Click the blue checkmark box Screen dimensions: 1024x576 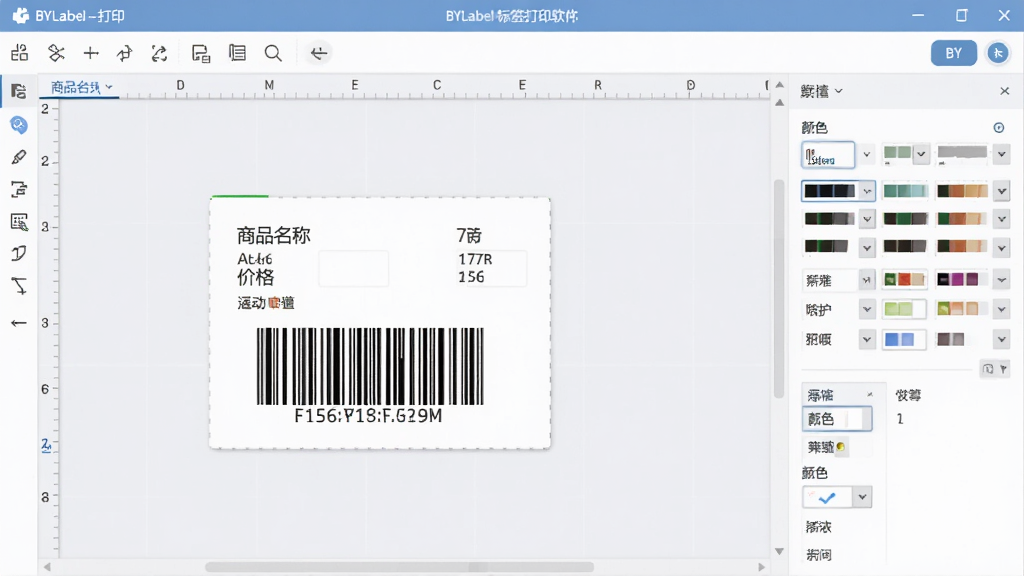[x=827, y=497]
